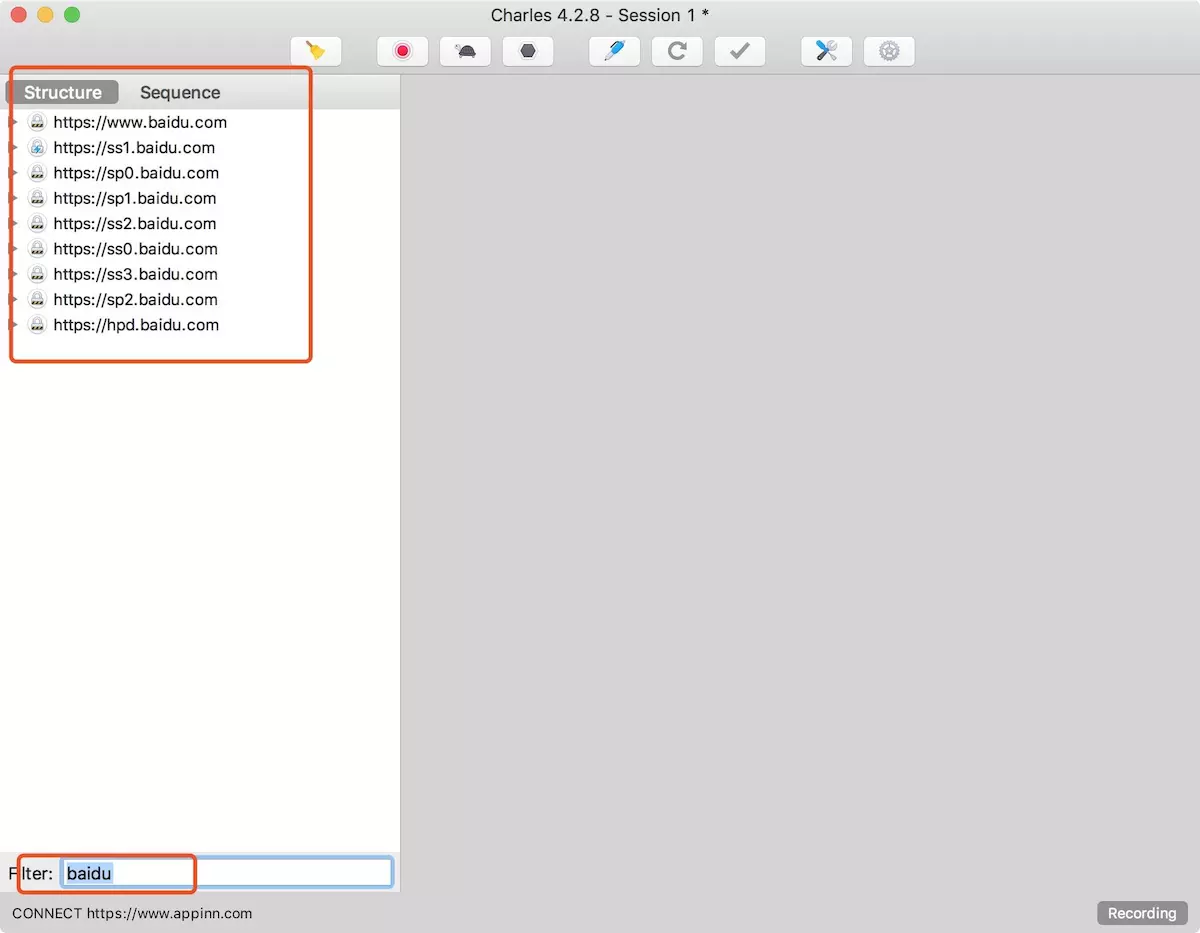Expand the https://hpd.baidu.com node

(13, 325)
